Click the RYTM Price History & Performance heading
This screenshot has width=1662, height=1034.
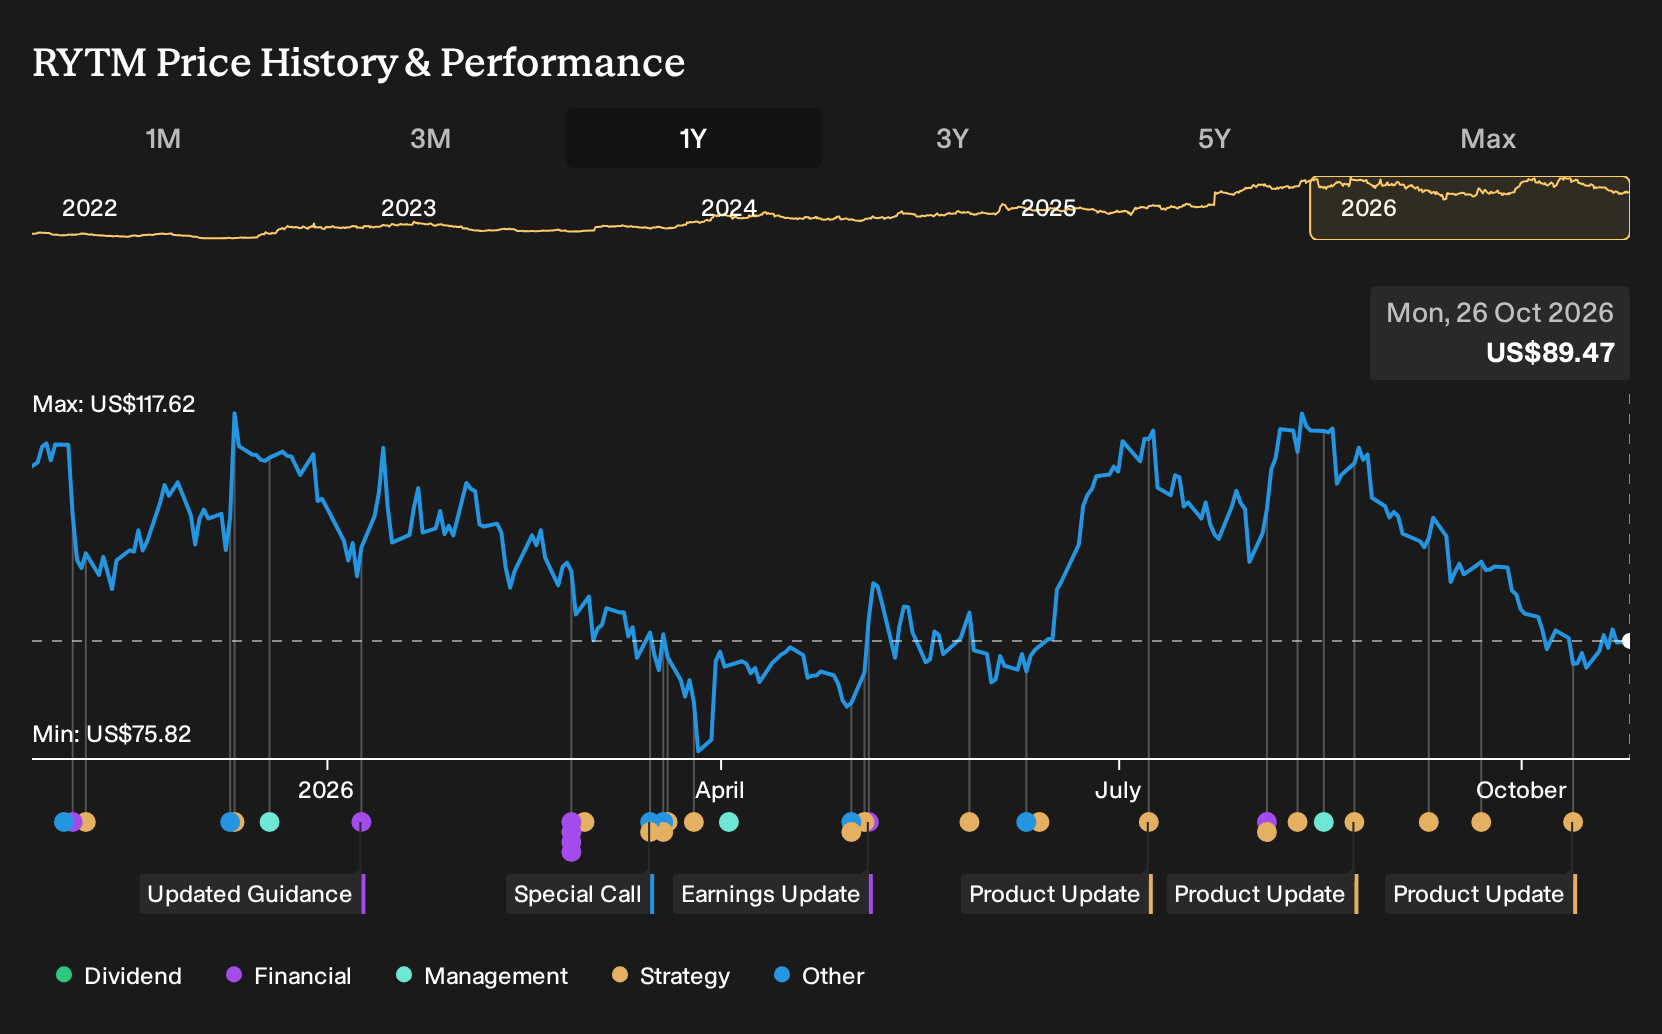pos(359,62)
